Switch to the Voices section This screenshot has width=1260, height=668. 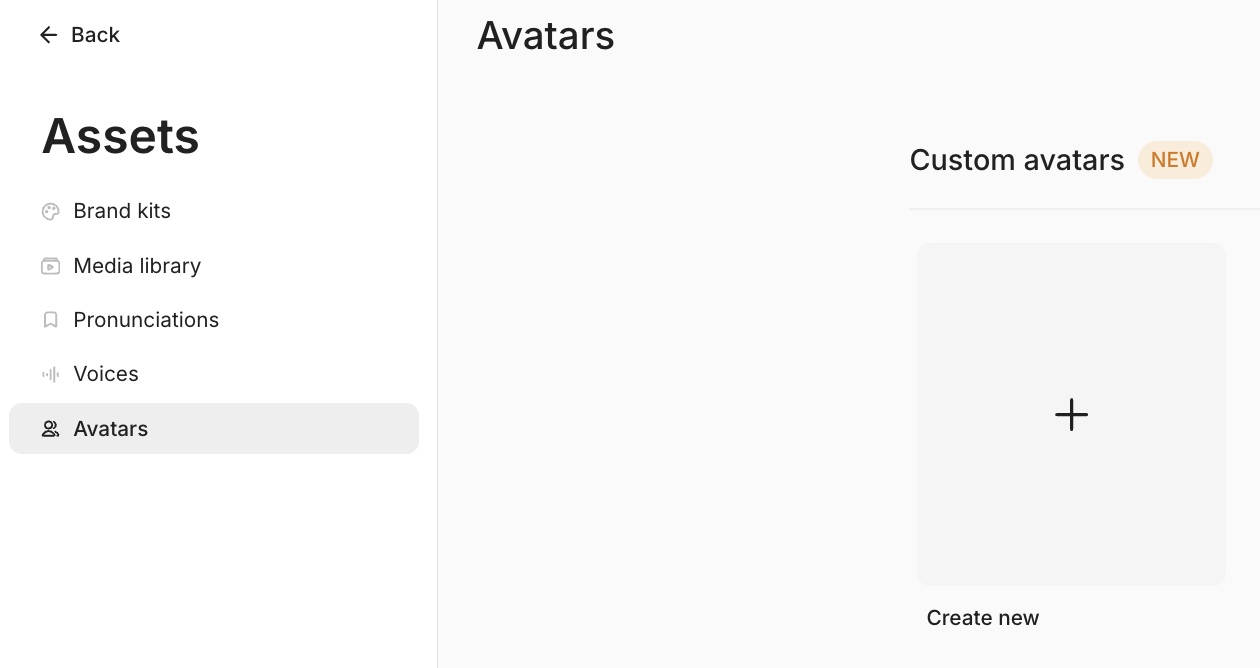point(106,374)
